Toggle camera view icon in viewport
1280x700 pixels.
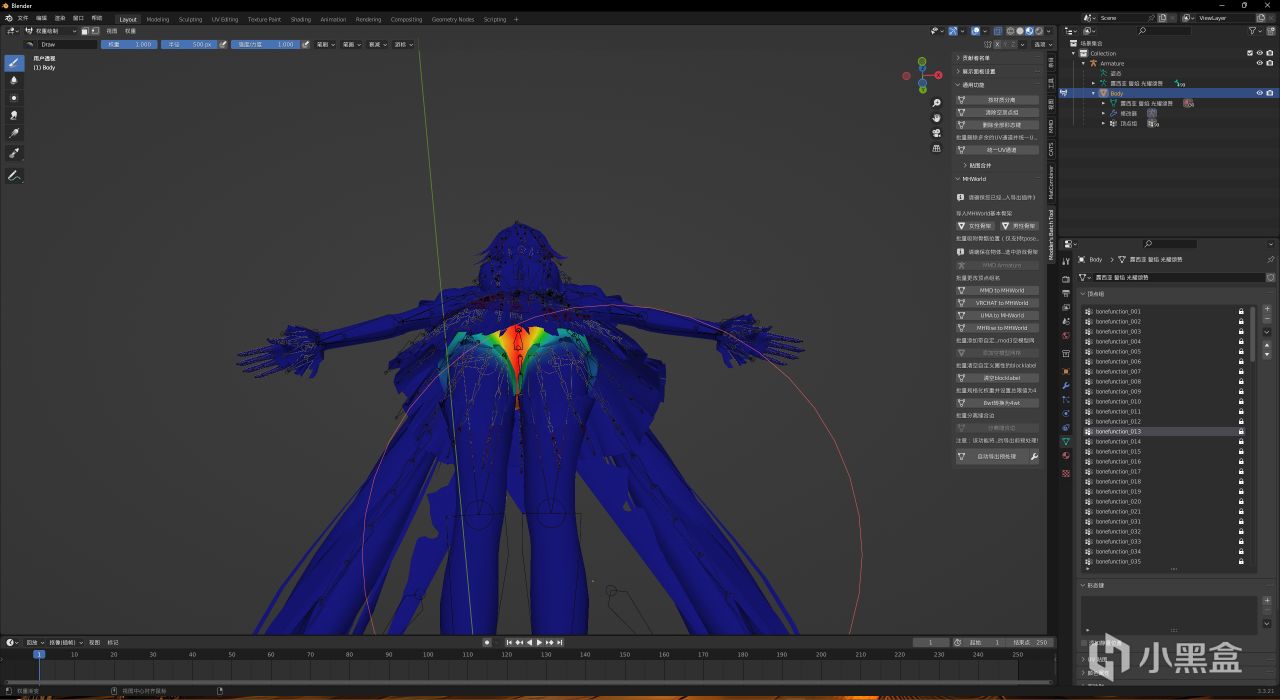[x=937, y=133]
